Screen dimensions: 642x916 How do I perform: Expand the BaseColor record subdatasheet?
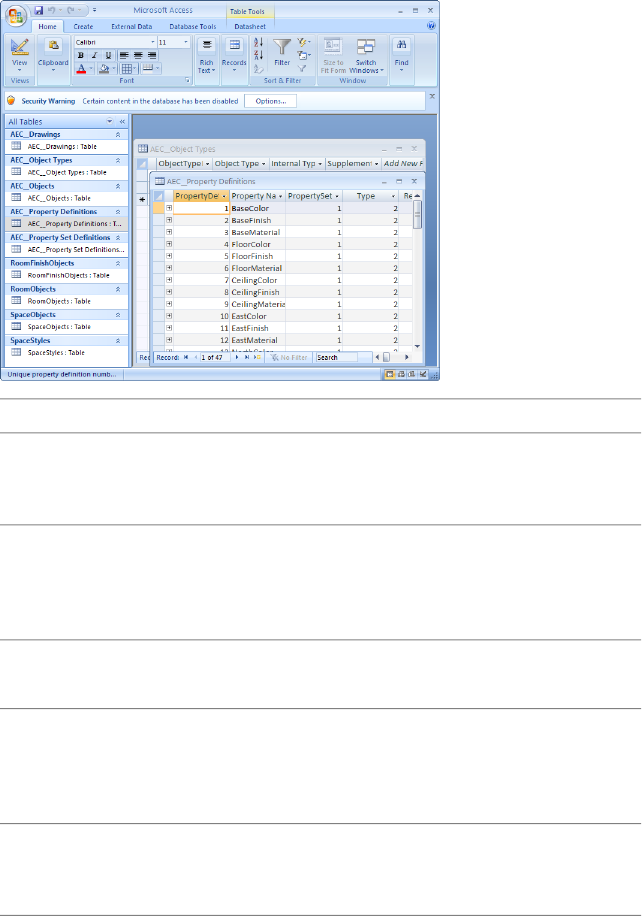click(x=169, y=208)
